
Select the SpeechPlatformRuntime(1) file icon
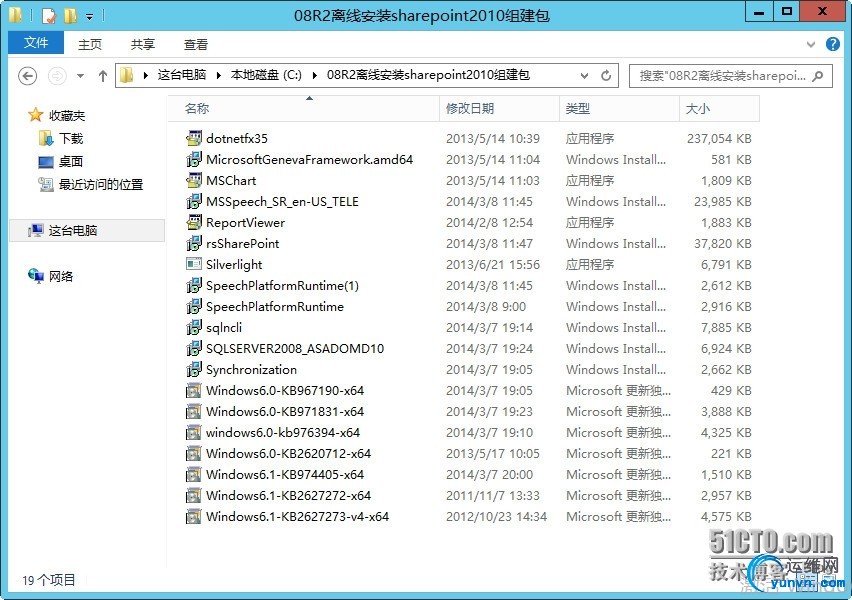(x=194, y=285)
